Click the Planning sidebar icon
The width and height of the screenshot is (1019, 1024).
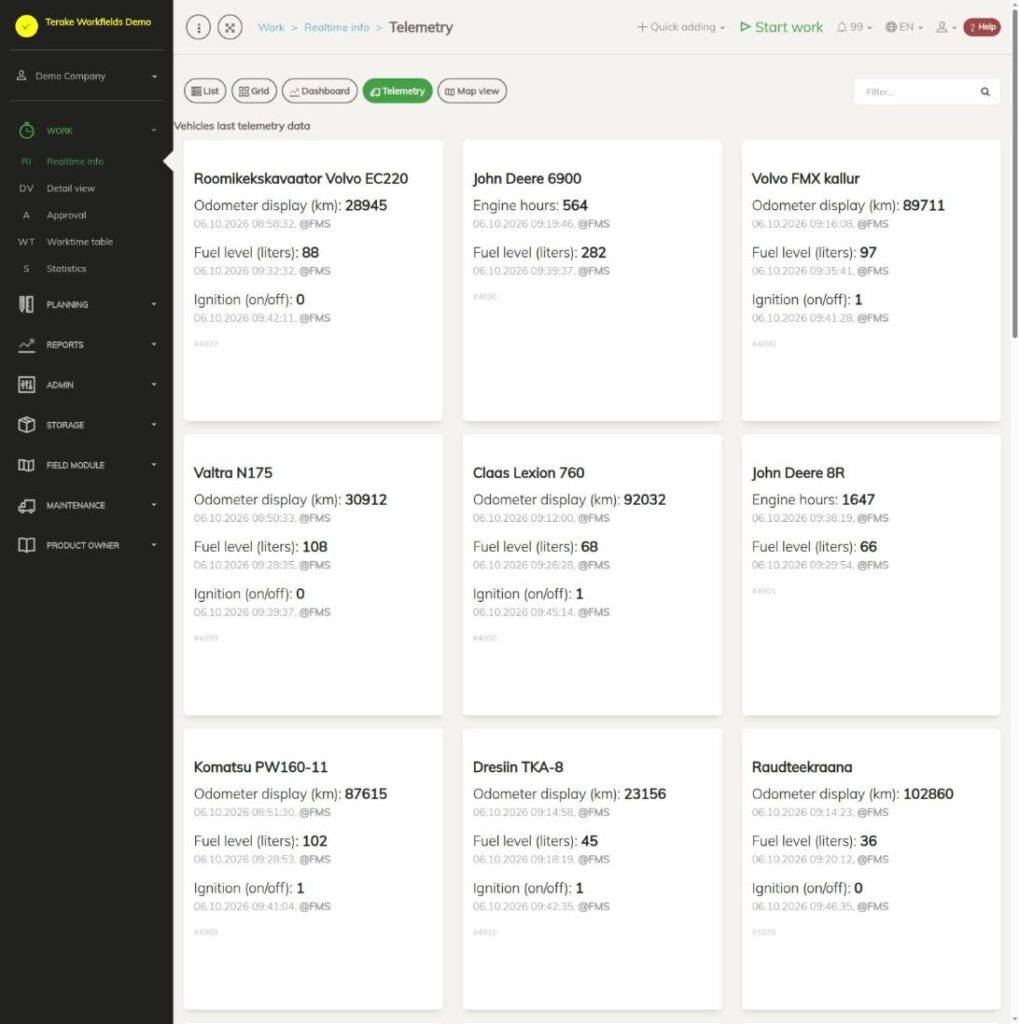click(x=26, y=304)
